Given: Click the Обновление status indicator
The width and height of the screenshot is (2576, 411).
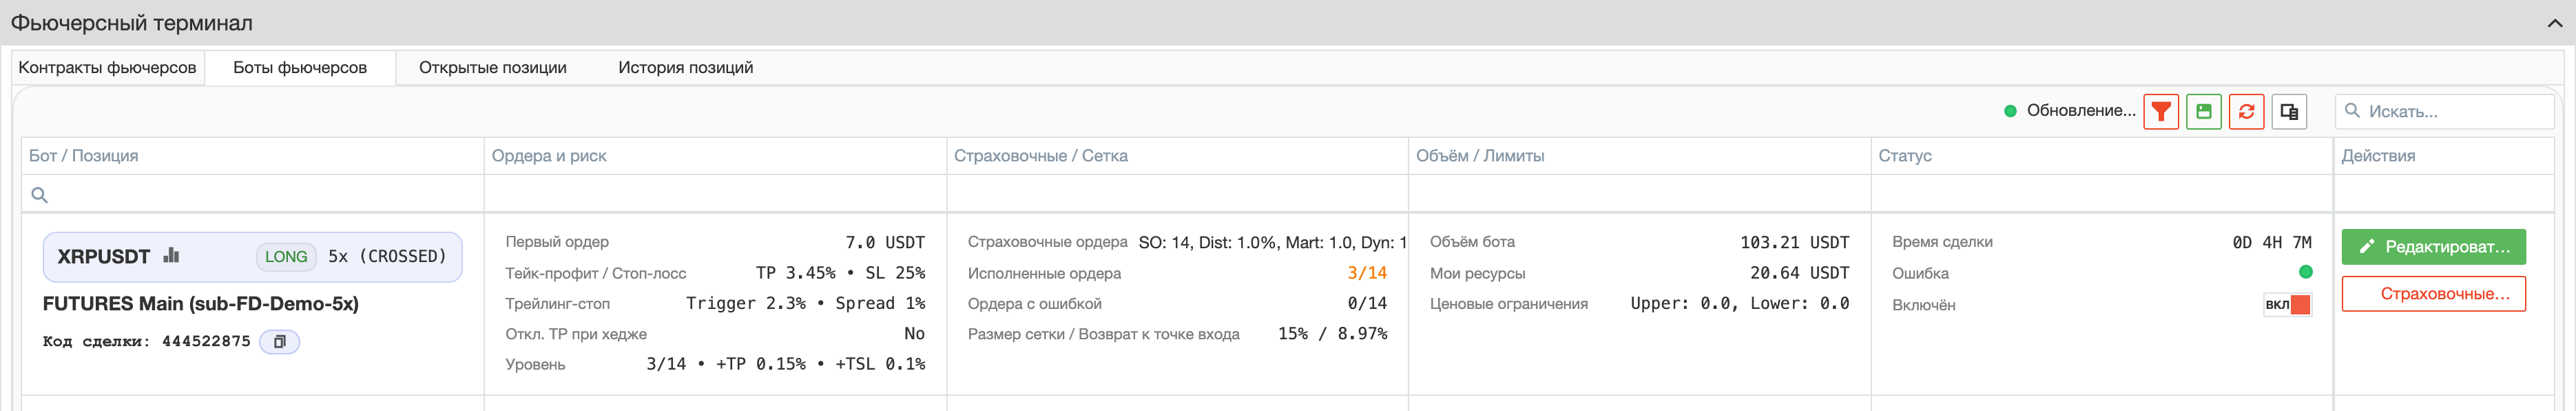Looking at the screenshot, I should click(x=2069, y=111).
